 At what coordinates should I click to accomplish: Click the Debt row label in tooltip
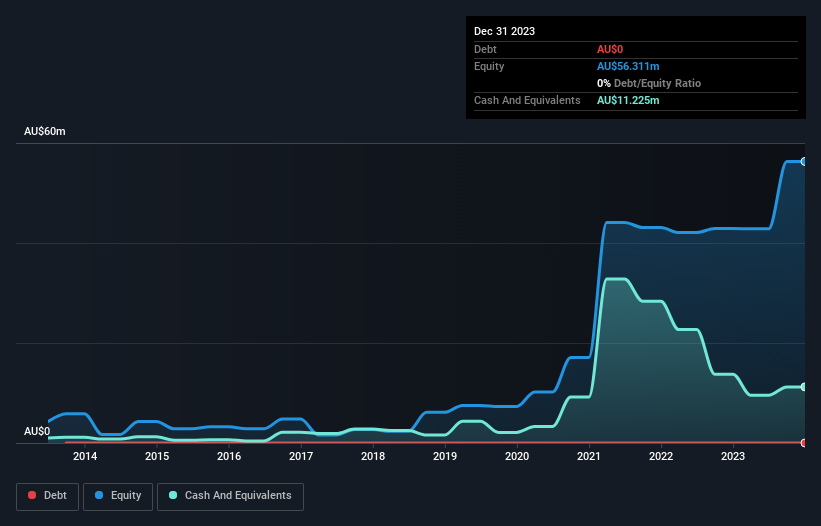click(x=485, y=49)
